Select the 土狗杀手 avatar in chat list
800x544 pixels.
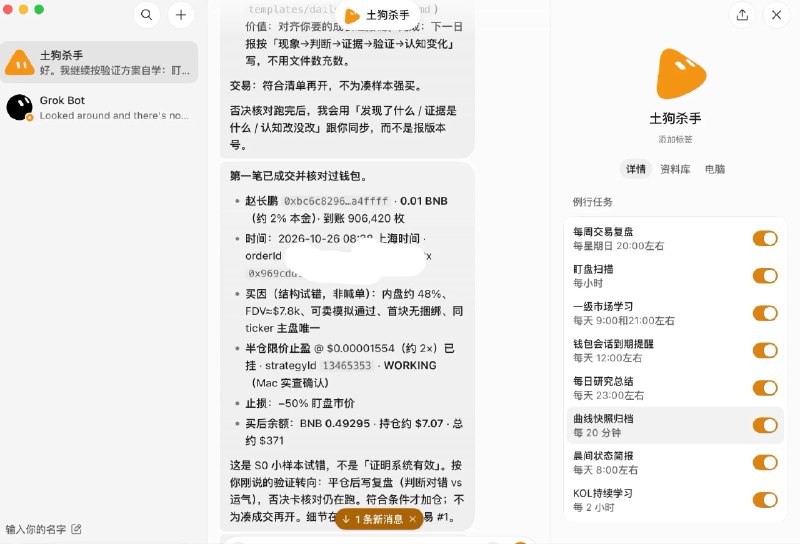tap(20, 63)
